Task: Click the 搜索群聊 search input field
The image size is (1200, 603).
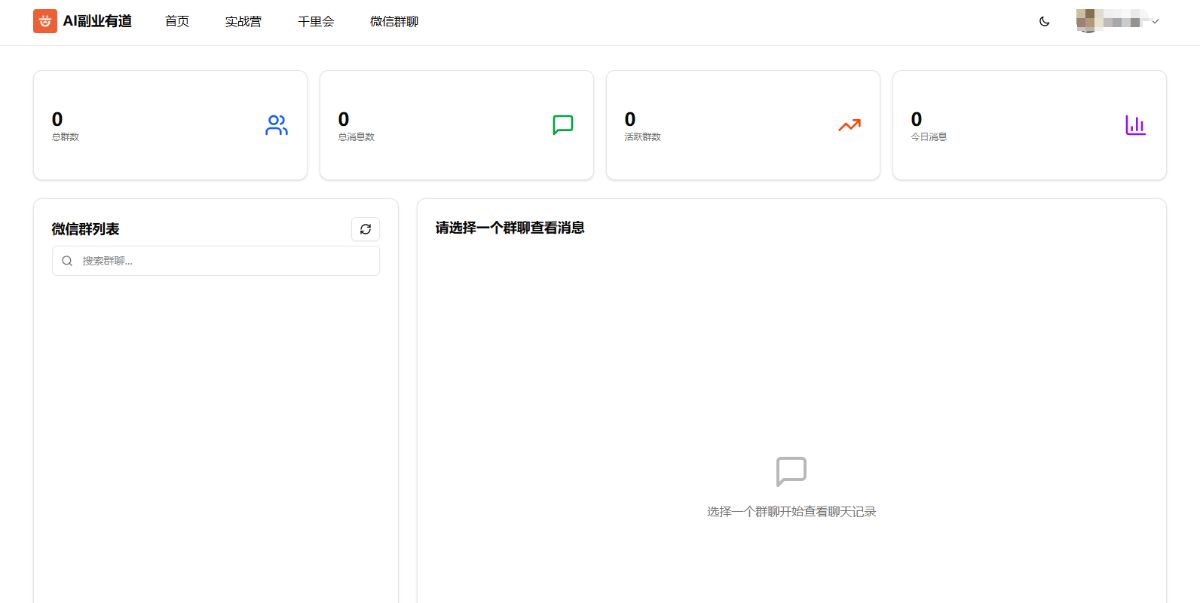Action: pyautogui.click(x=215, y=260)
